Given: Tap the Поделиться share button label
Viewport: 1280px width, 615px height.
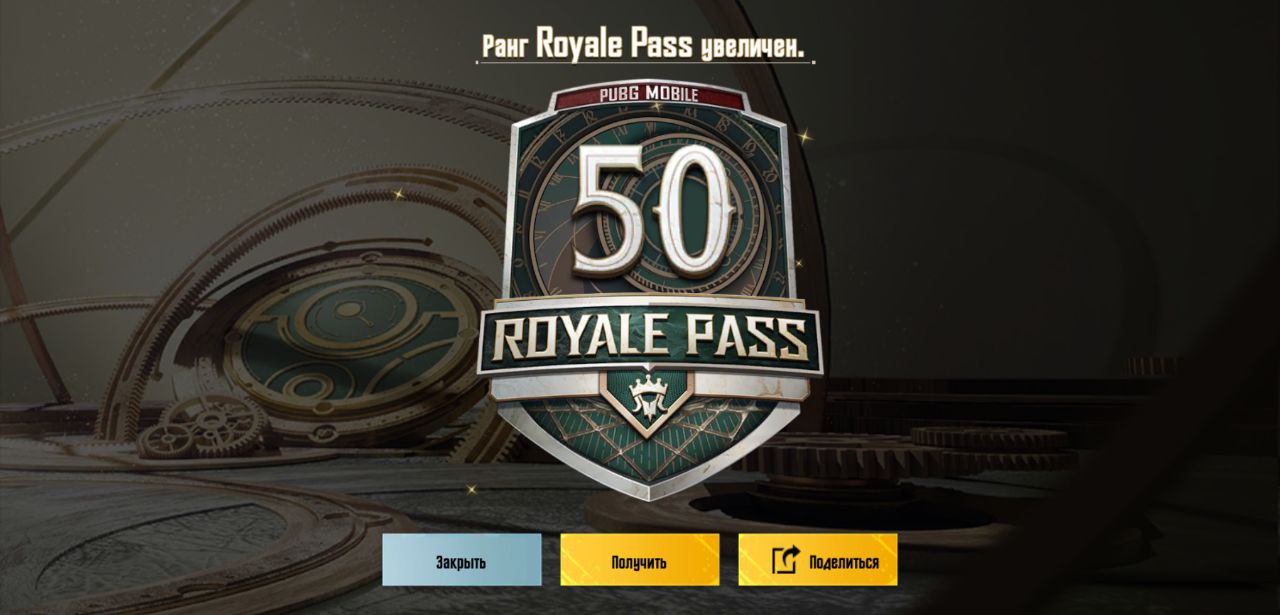Looking at the screenshot, I should pyautogui.click(x=844, y=562).
